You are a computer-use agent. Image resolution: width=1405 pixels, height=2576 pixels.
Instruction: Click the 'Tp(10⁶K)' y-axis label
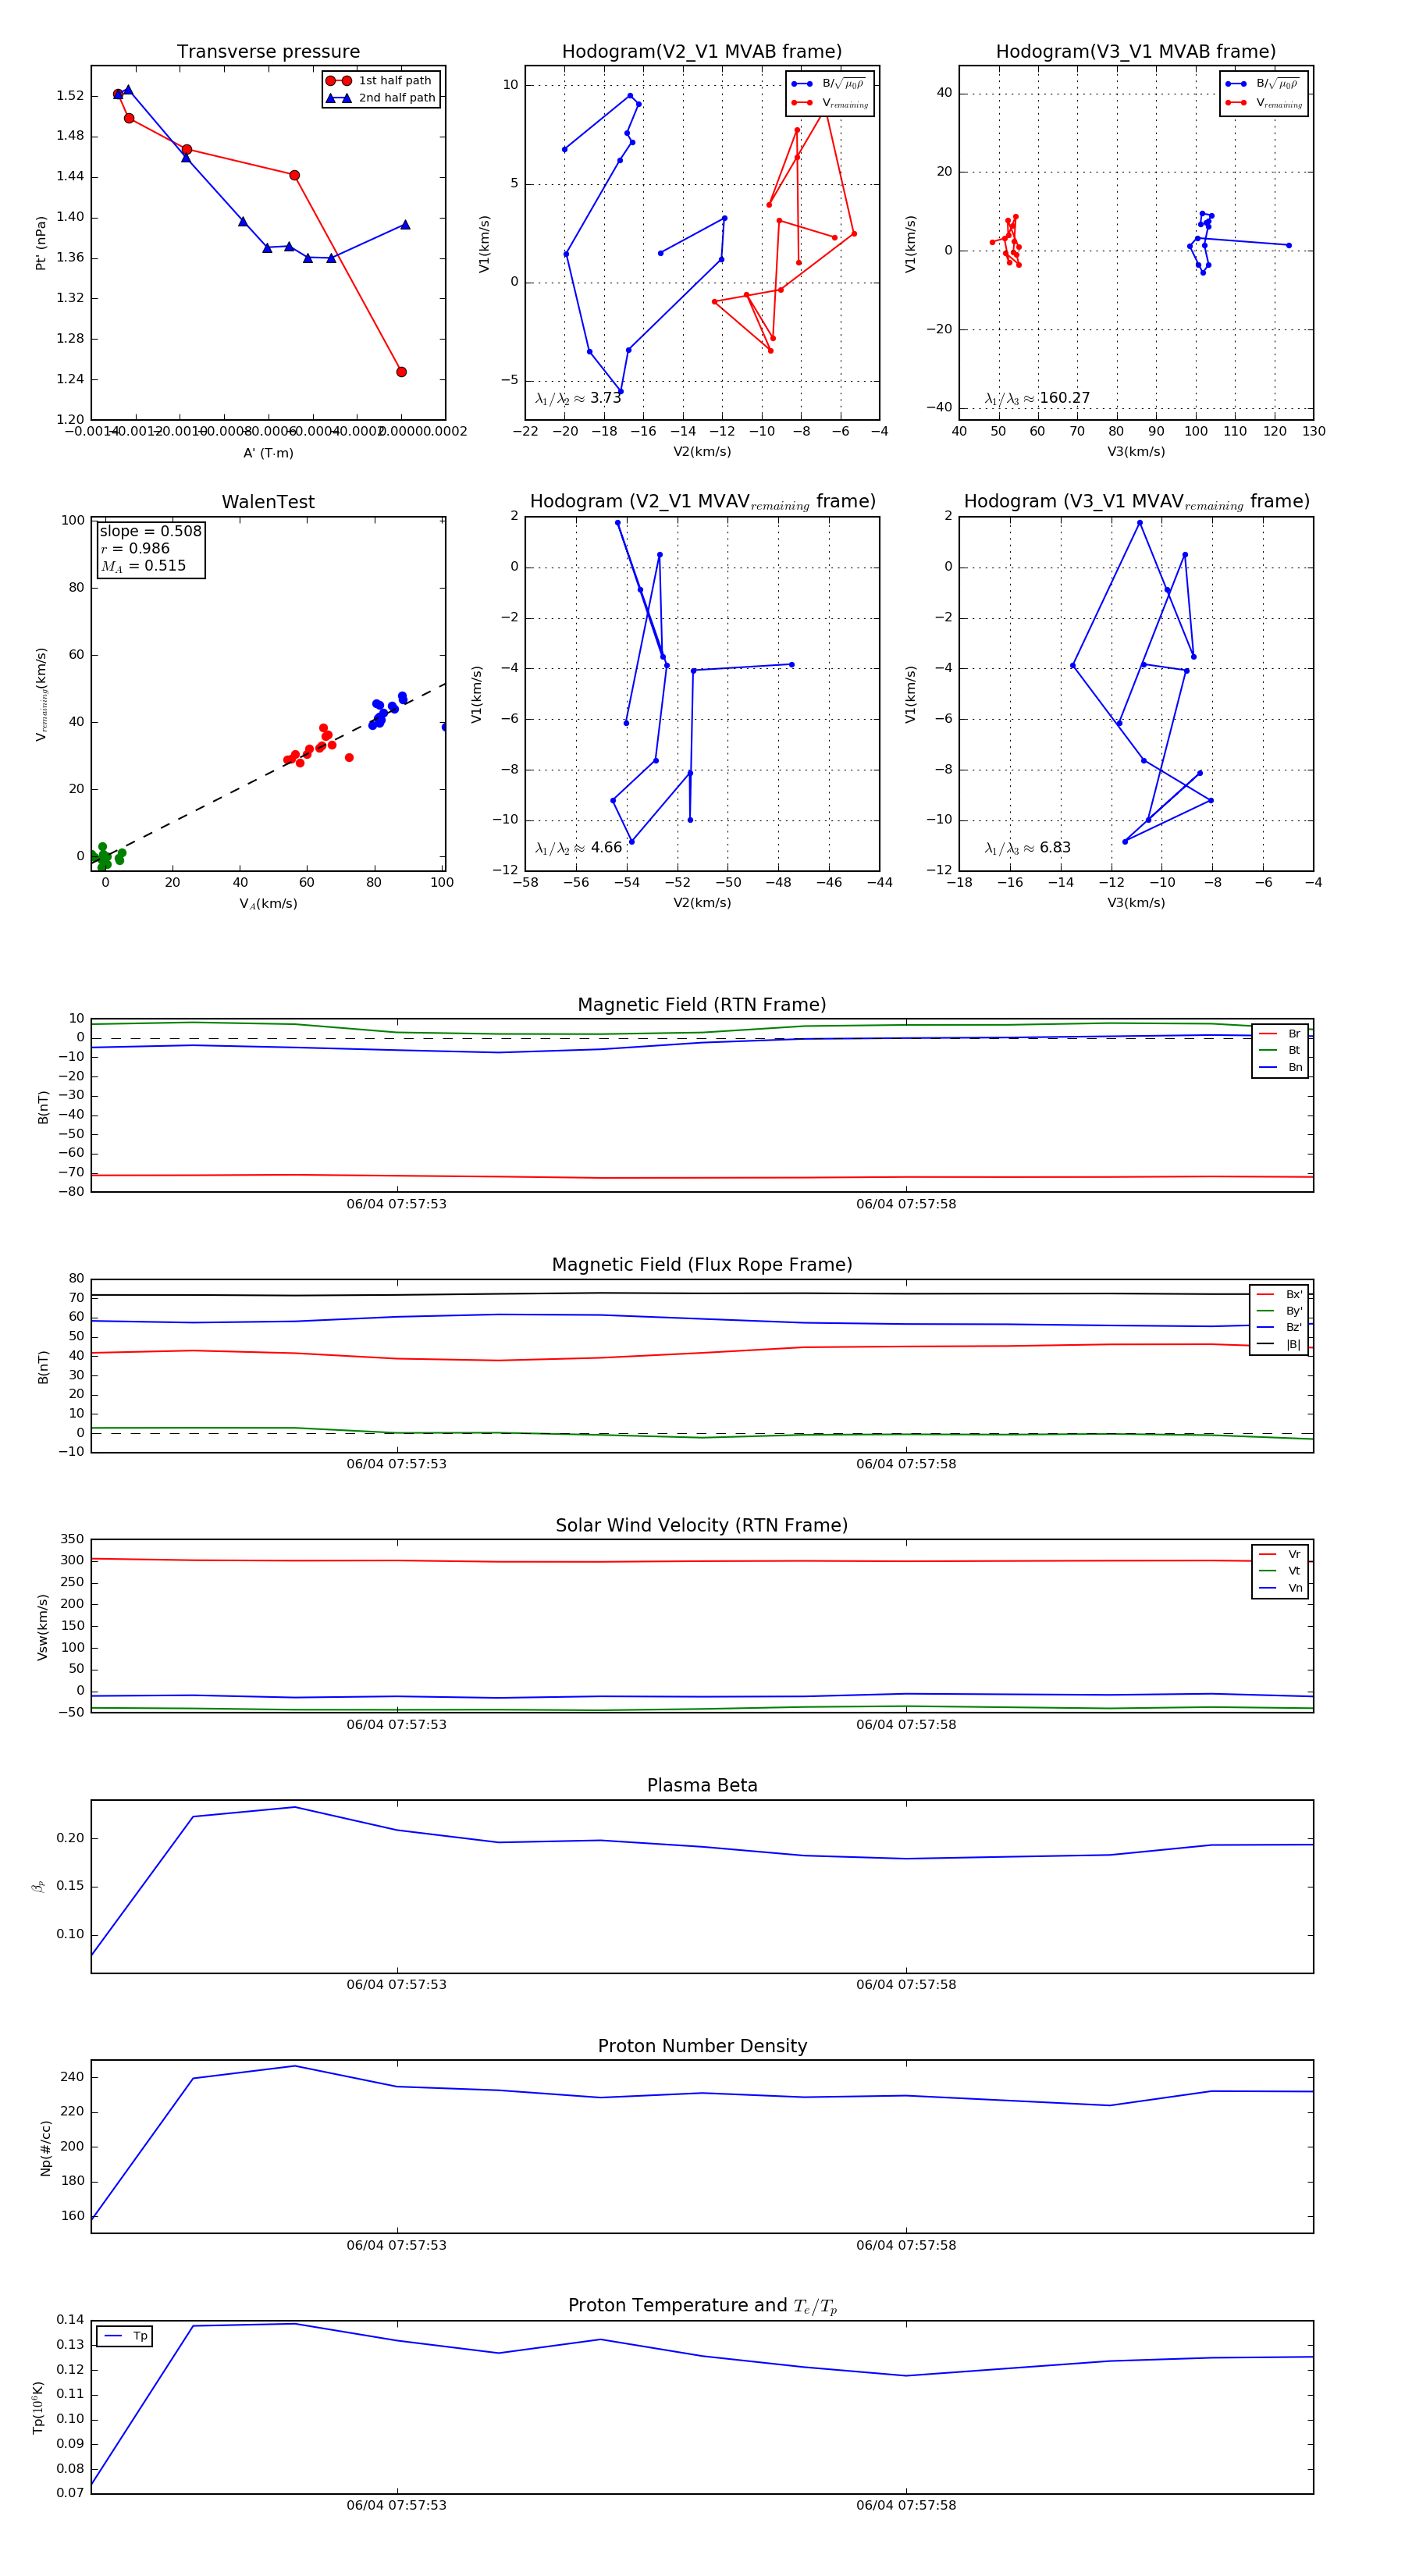(38, 2407)
